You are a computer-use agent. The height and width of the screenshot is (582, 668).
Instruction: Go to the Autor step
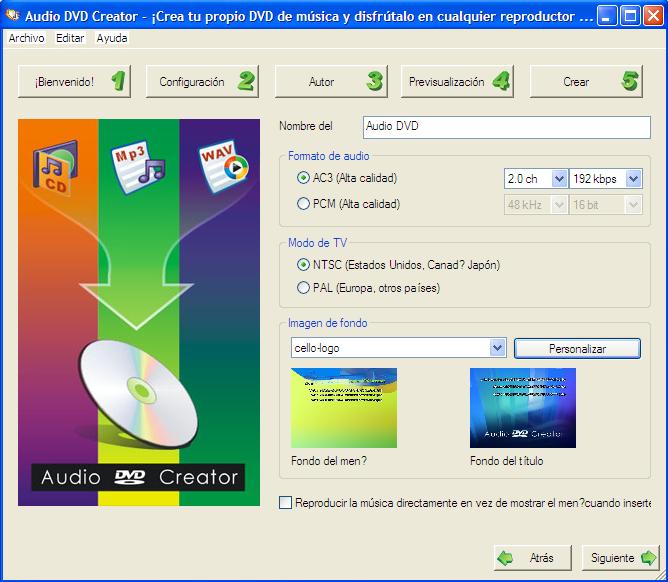(331, 81)
